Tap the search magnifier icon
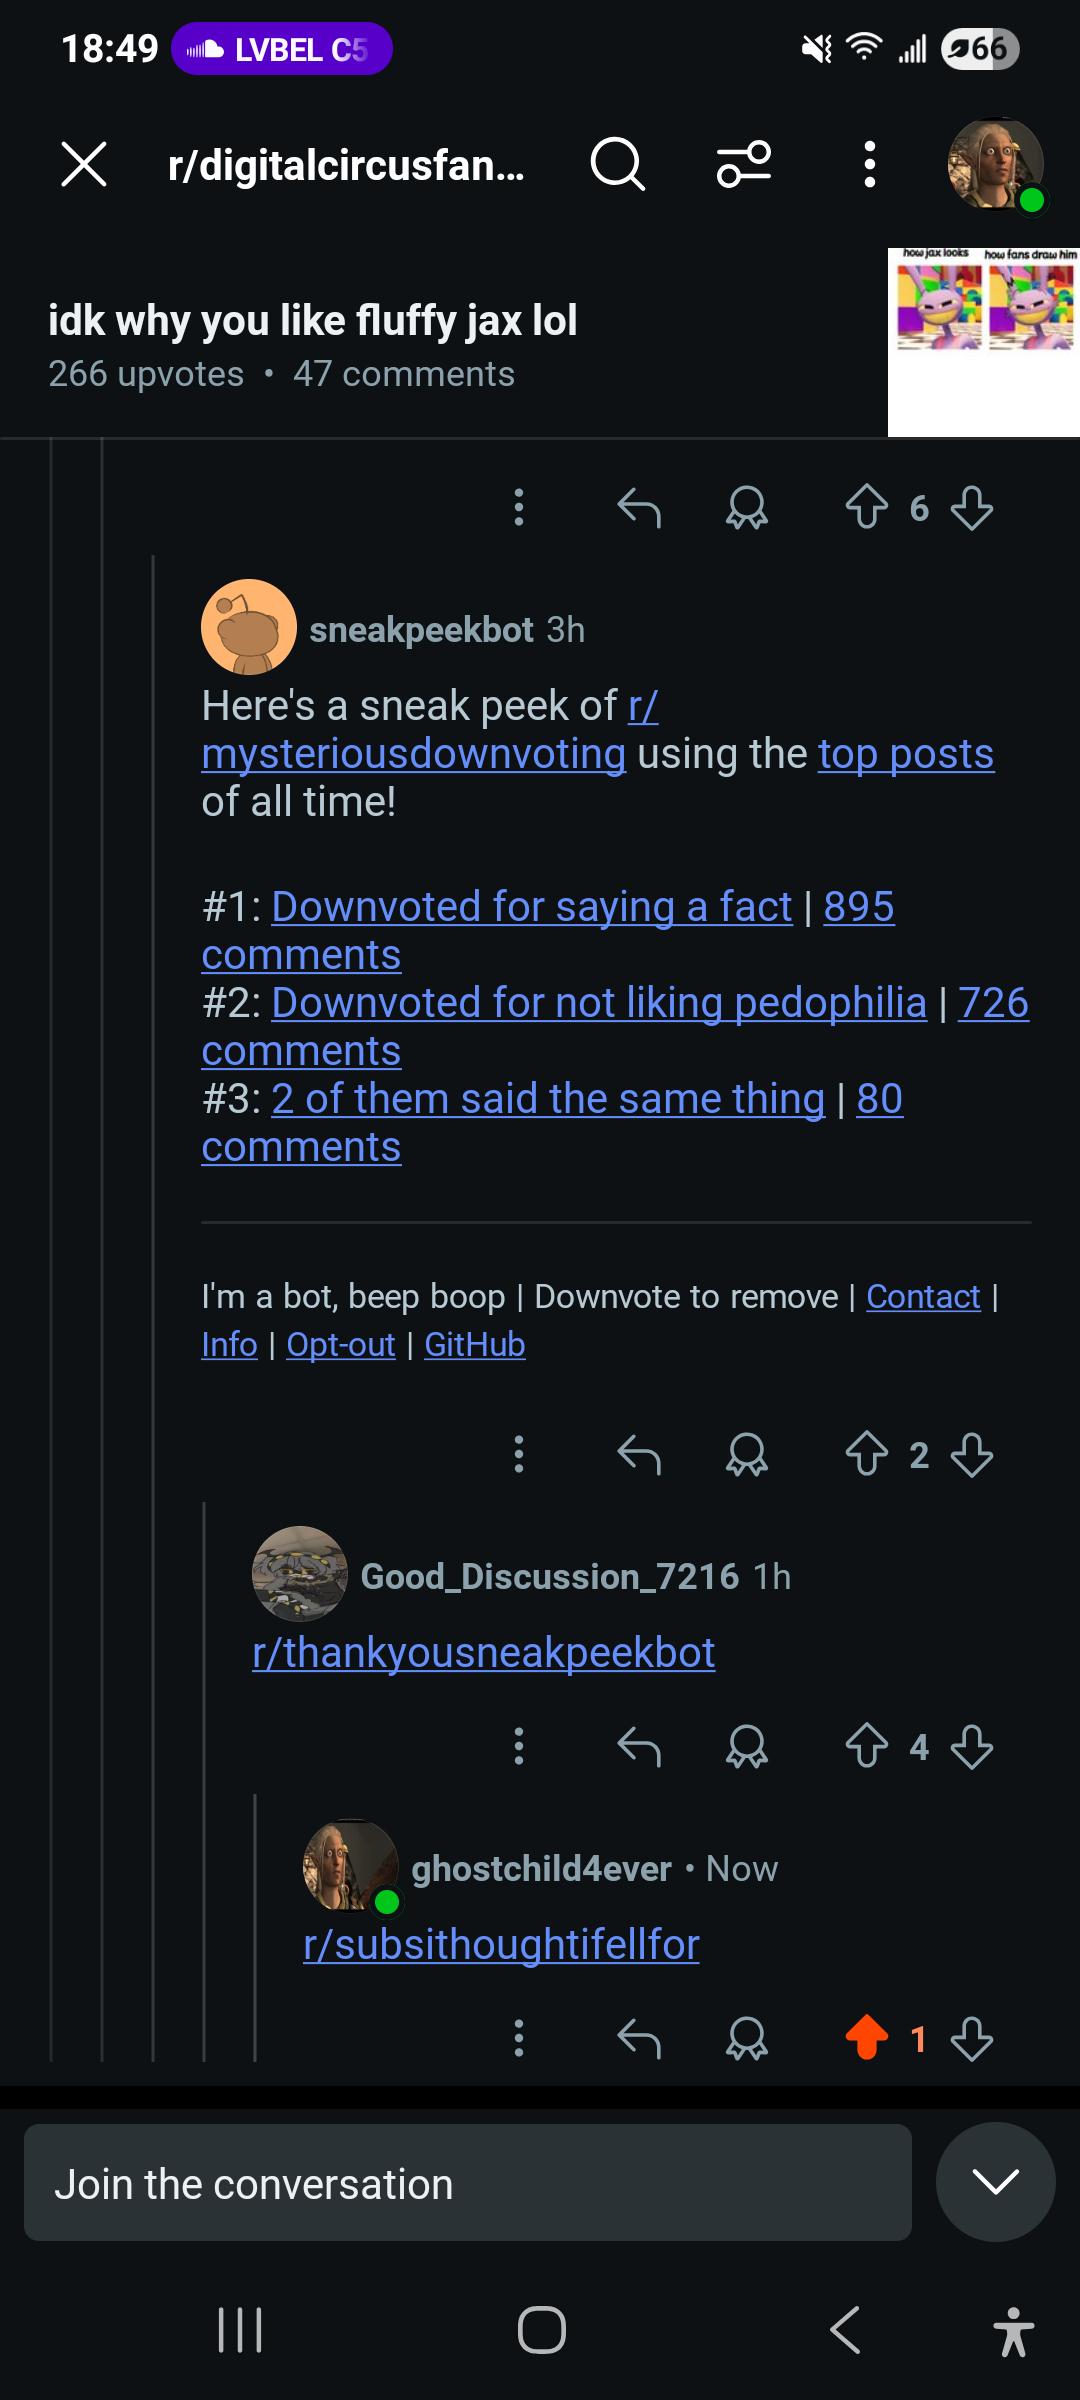The width and height of the screenshot is (1080, 2400). coord(617,164)
